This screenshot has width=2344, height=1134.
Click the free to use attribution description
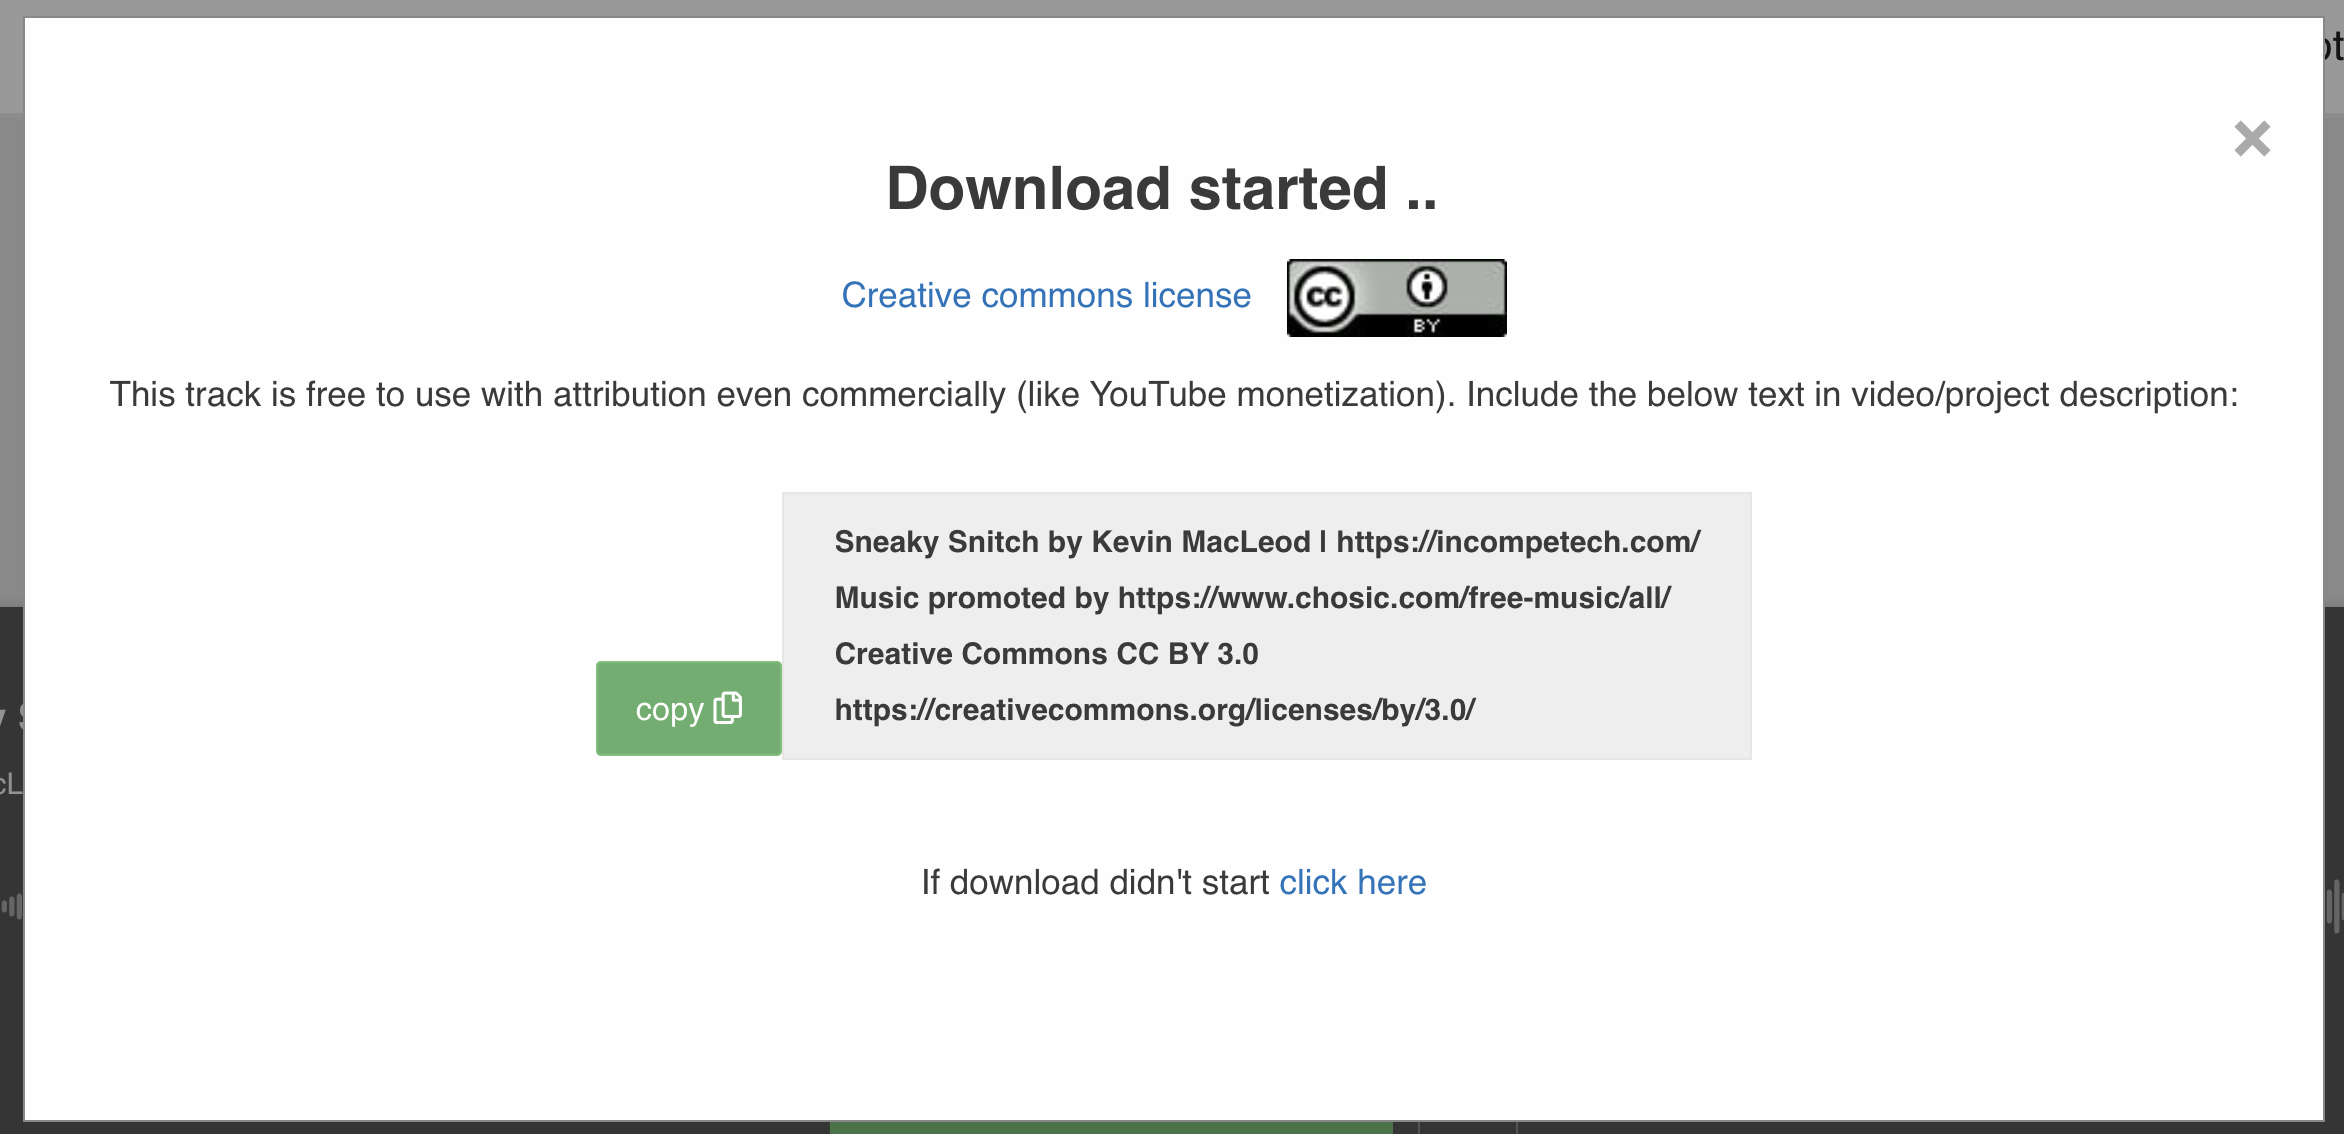click(x=1173, y=395)
